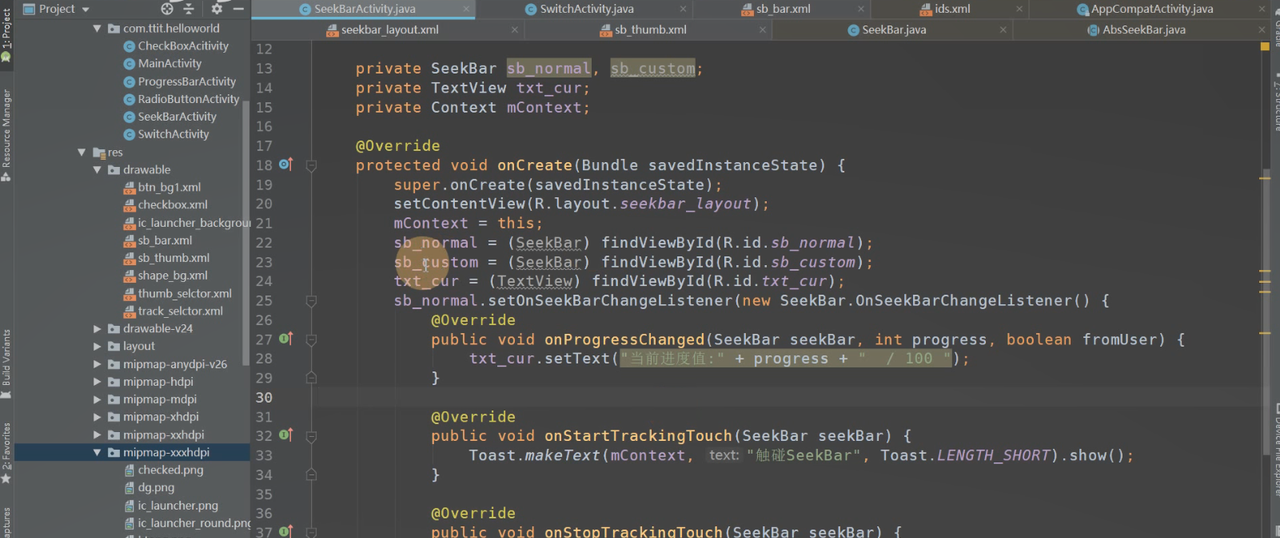
Task: Open the Project view dropdown
Action: pos(56,8)
